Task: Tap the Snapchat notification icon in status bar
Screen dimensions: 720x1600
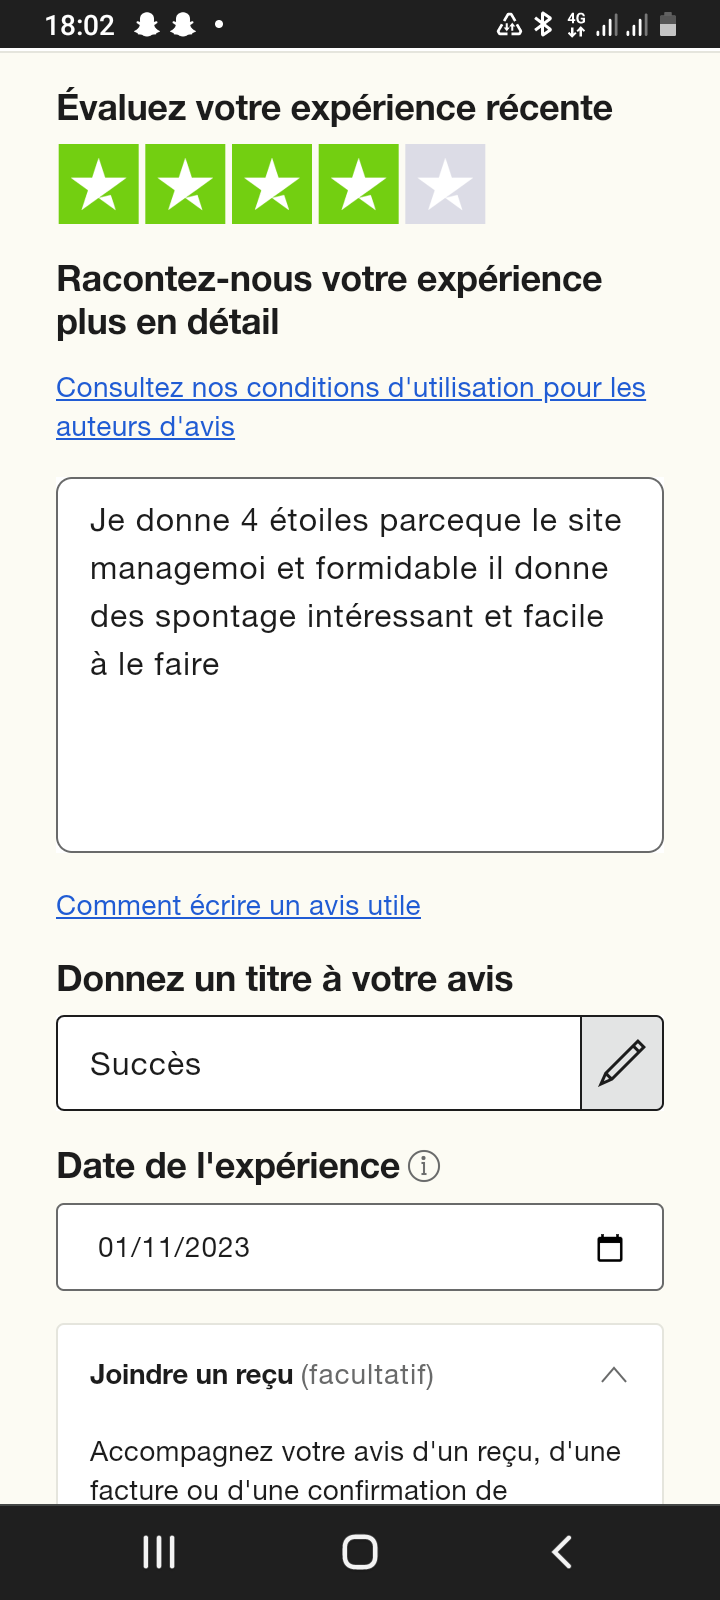Action: pos(147,25)
